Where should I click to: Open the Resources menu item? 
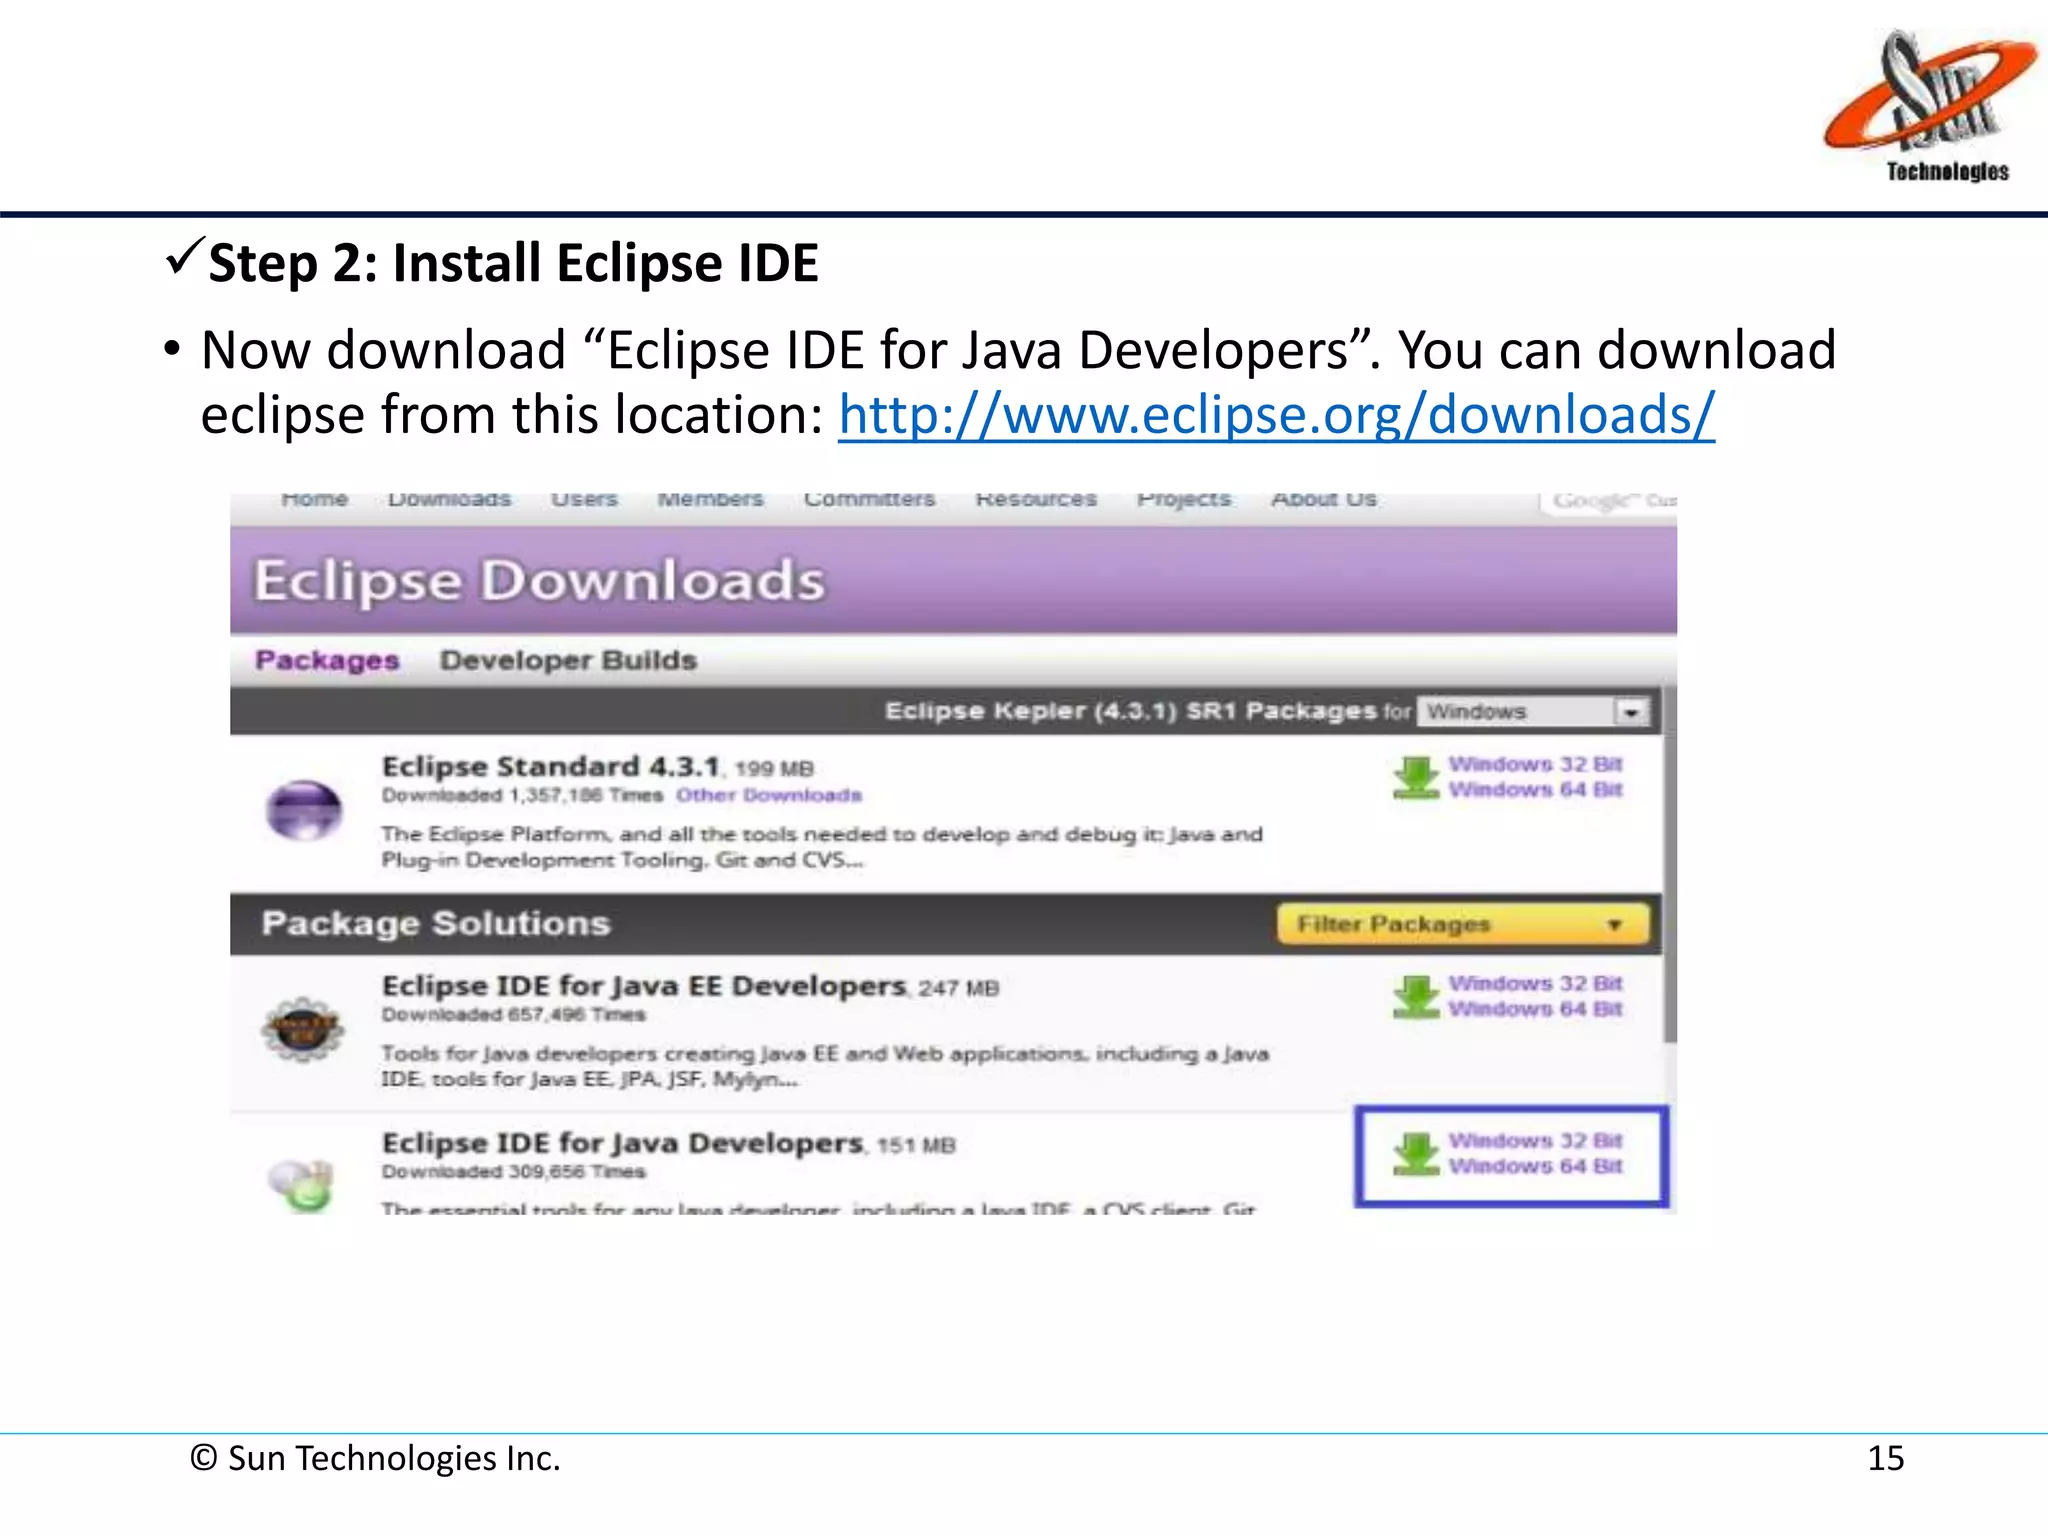pyautogui.click(x=1036, y=499)
